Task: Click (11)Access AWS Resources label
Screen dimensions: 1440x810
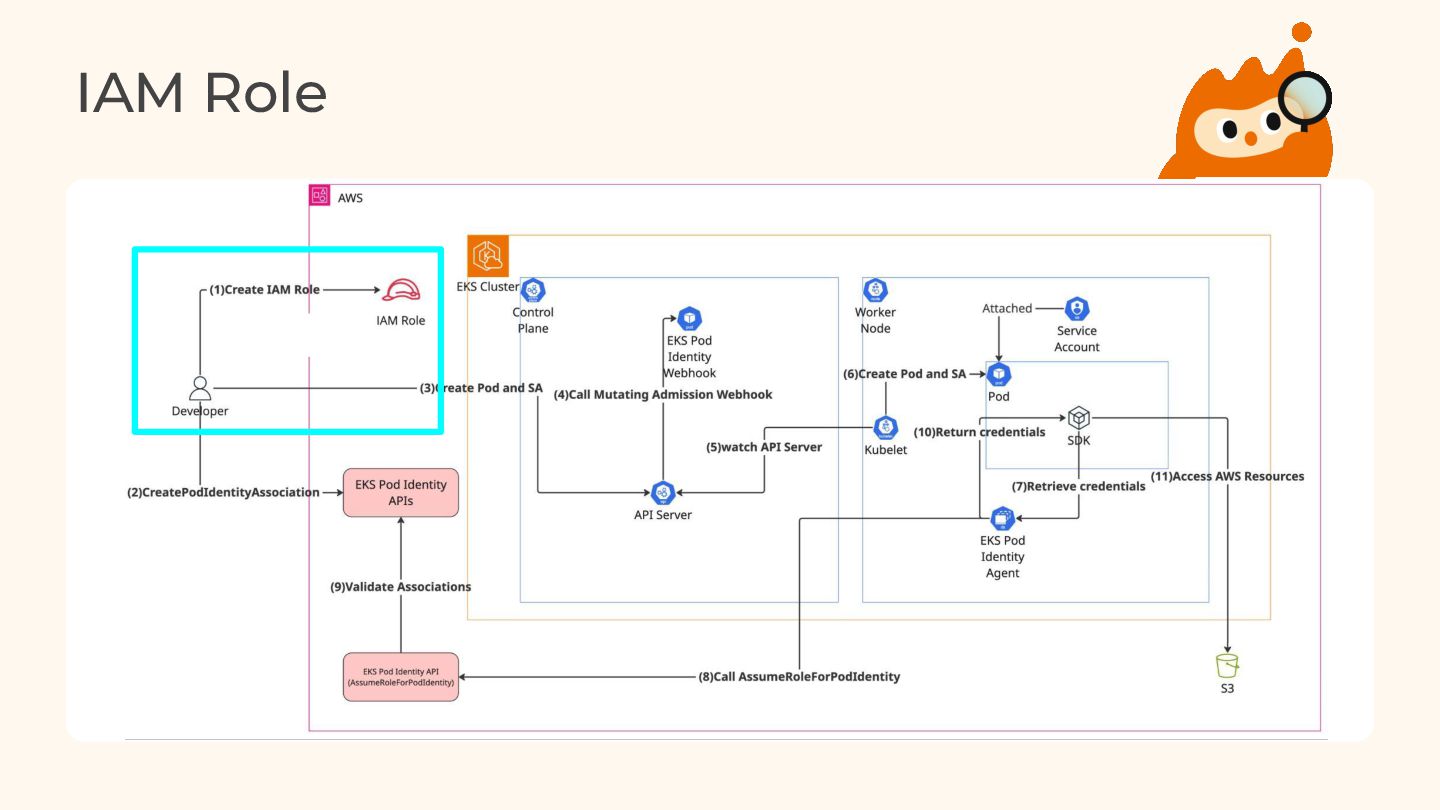Action: [1227, 476]
